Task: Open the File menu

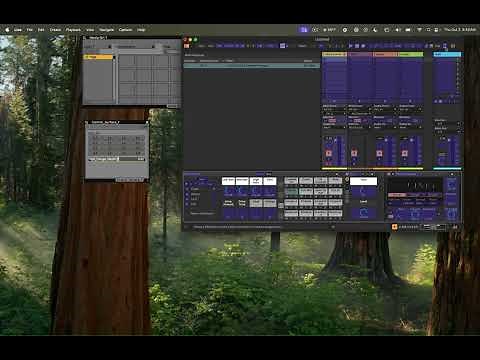Action: [x=30, y=30]
